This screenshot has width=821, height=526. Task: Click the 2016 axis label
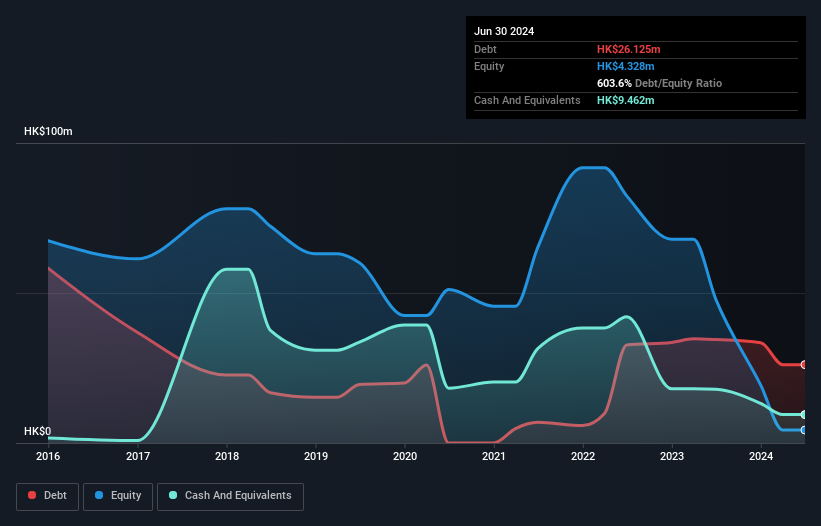coord(48,456)
